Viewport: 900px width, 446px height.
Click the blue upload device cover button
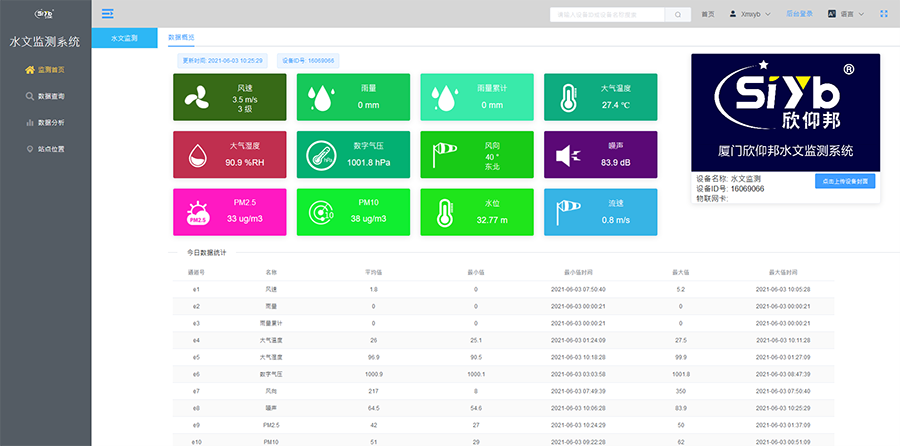tap(845, 181)
